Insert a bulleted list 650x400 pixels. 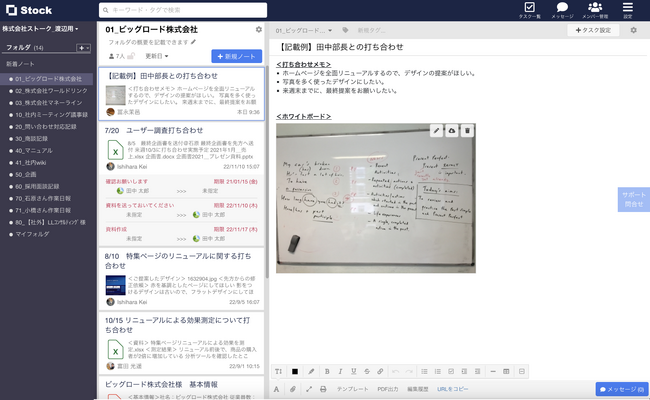pyautogui.click(x=424, y=371)
